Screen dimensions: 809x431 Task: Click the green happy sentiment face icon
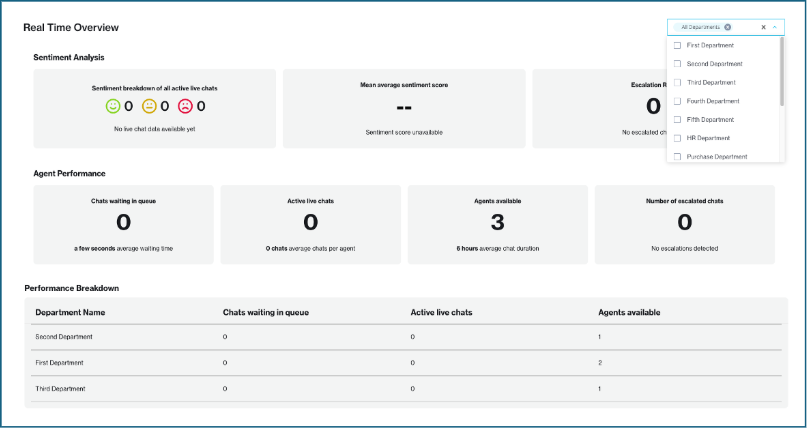pyautogui.click(x=113, y=106)
